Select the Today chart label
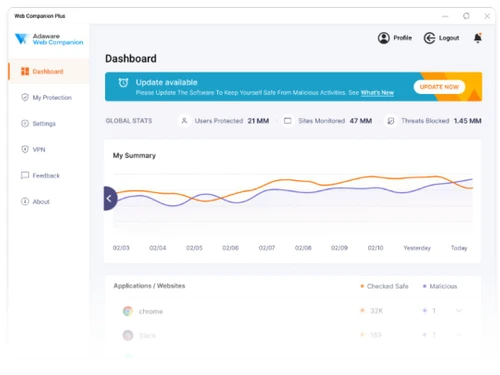Viewport: 500px width, 375px height. pos(459,248)
